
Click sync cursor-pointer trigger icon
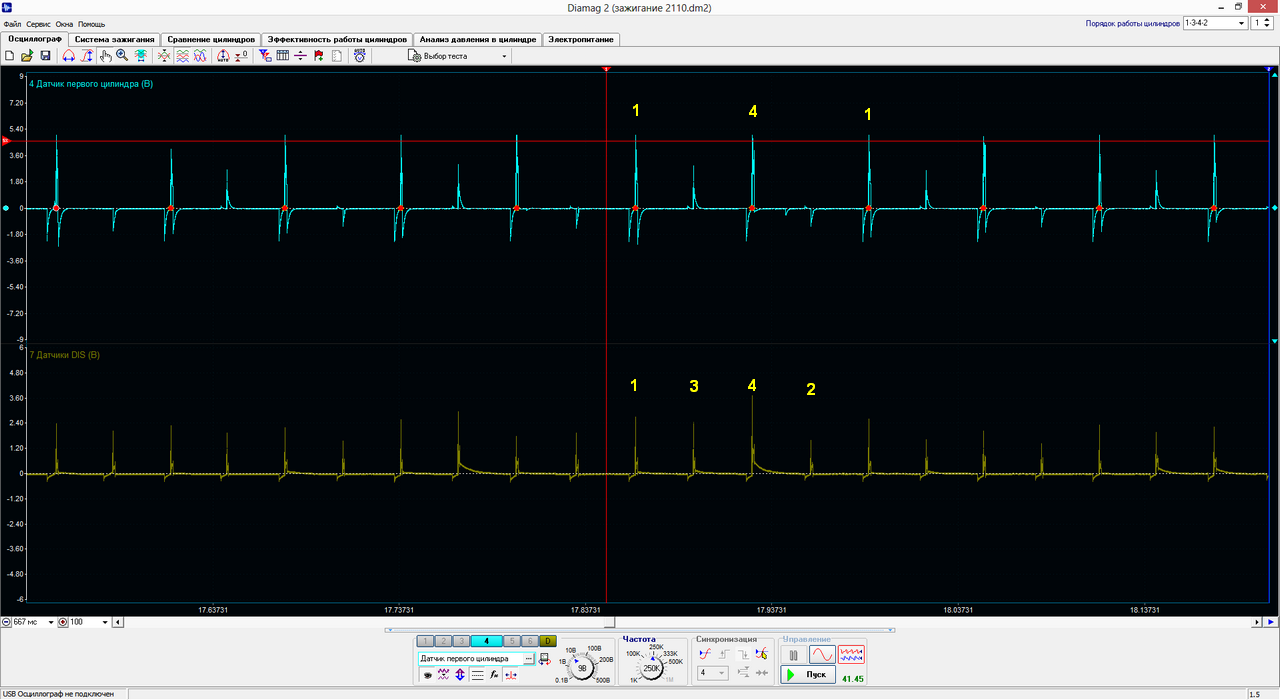pos(762,654)
